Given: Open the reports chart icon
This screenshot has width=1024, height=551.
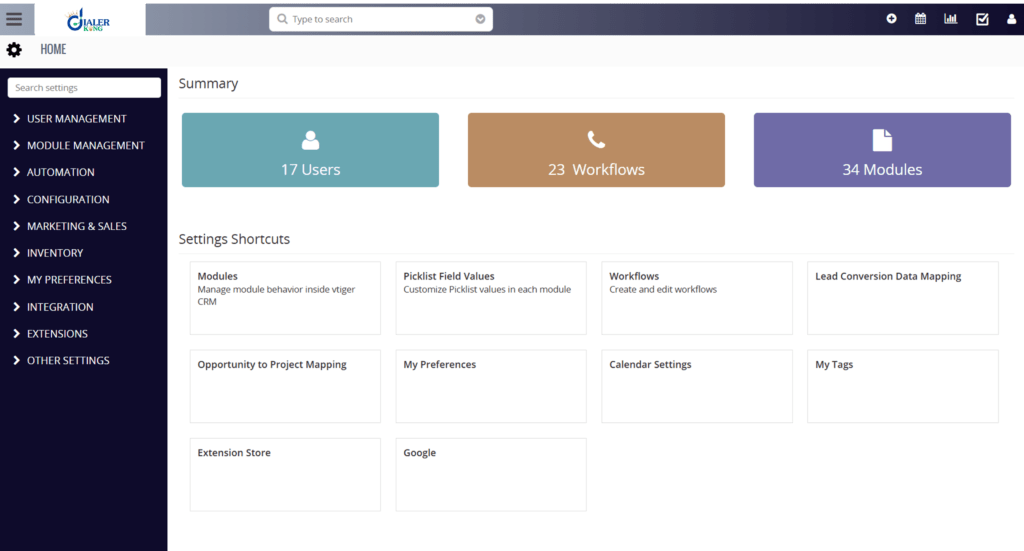Looking at the screenshot, I should [950, 19].
